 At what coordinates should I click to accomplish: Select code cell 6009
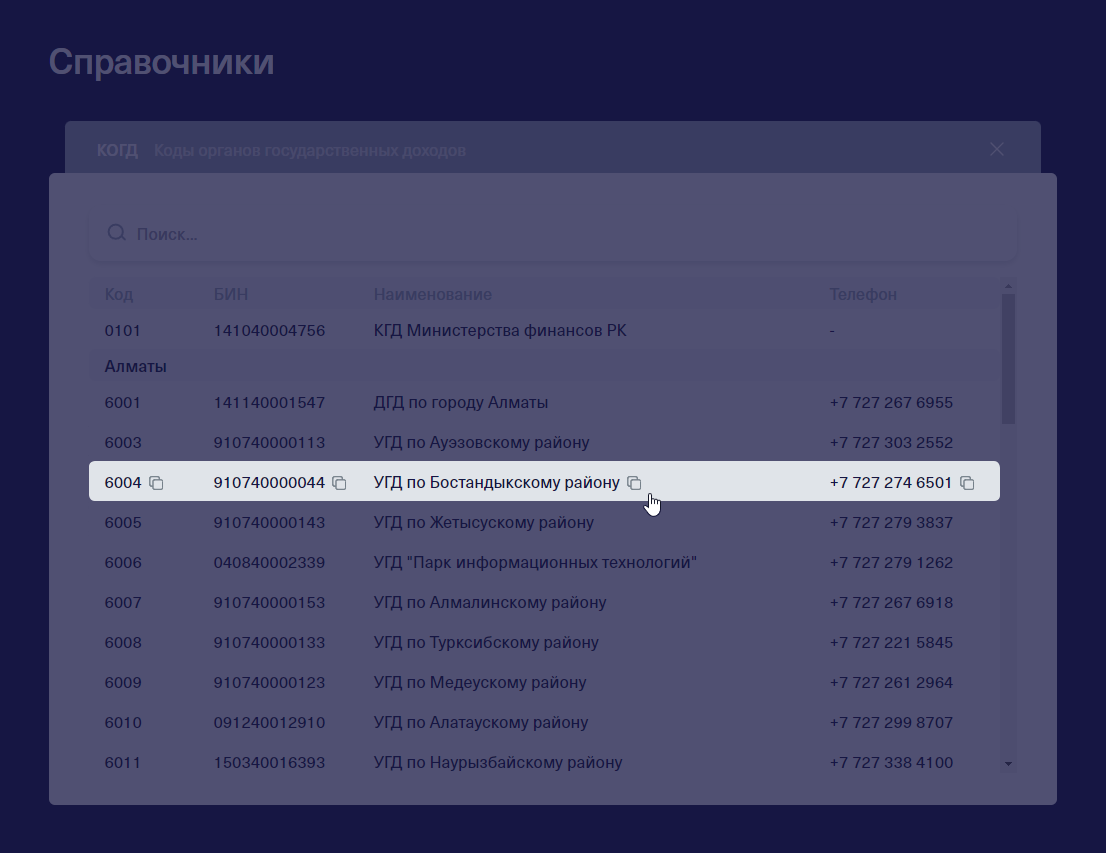(123, 683)
